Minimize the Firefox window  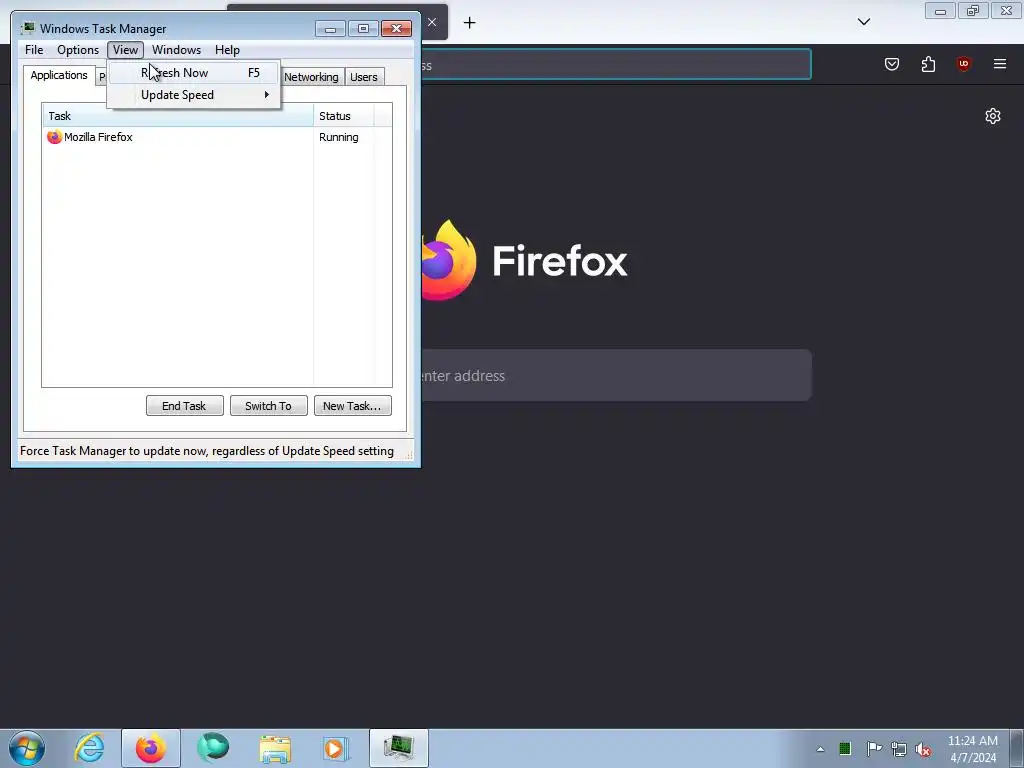[x=940, y=11]
